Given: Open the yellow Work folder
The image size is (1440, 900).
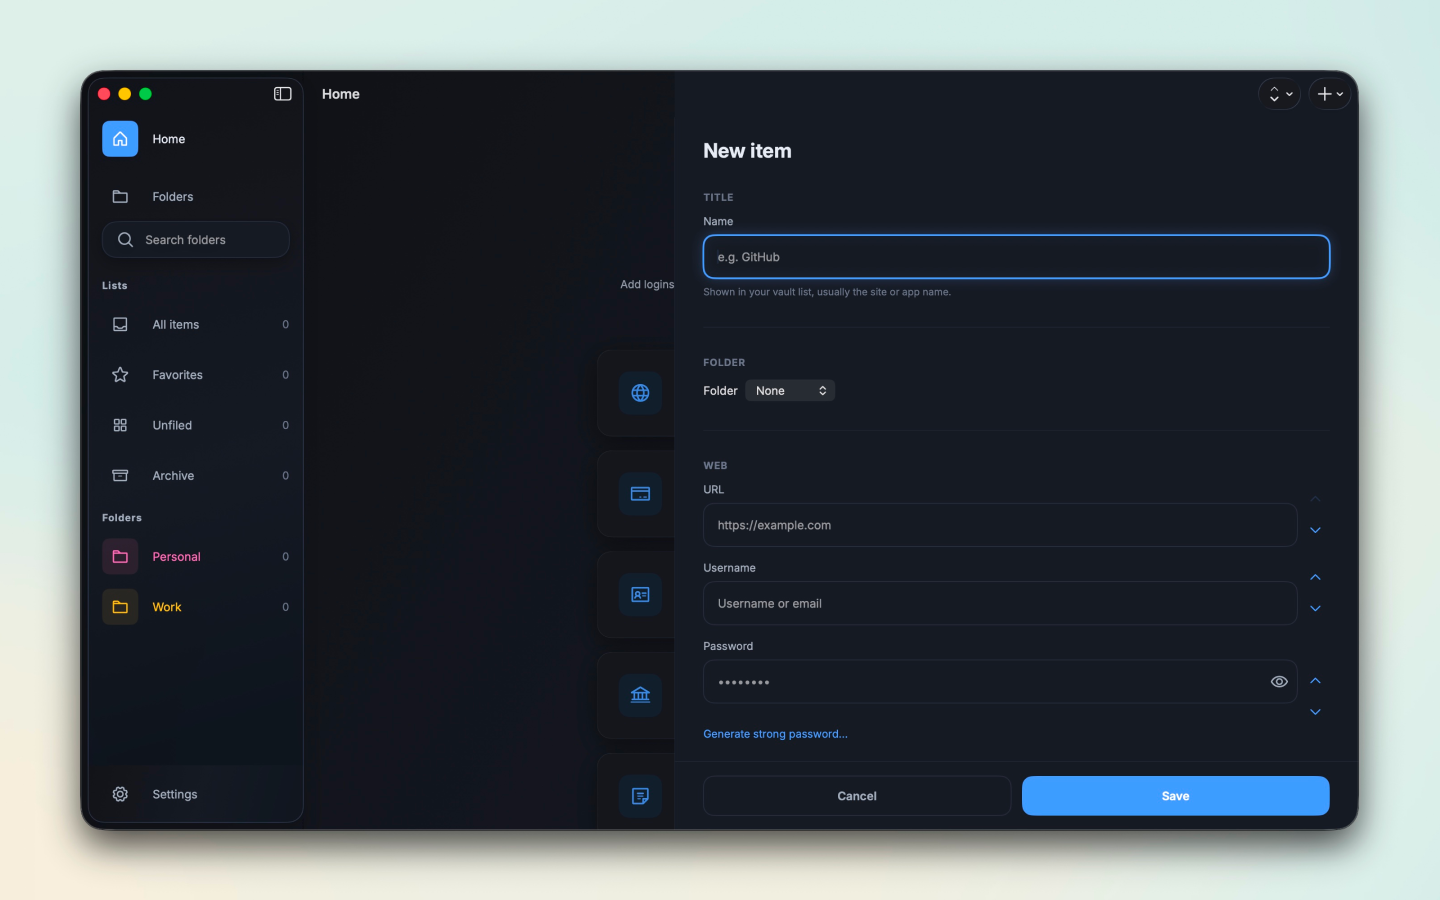Looking at the screenshot, I should point(195,608).
